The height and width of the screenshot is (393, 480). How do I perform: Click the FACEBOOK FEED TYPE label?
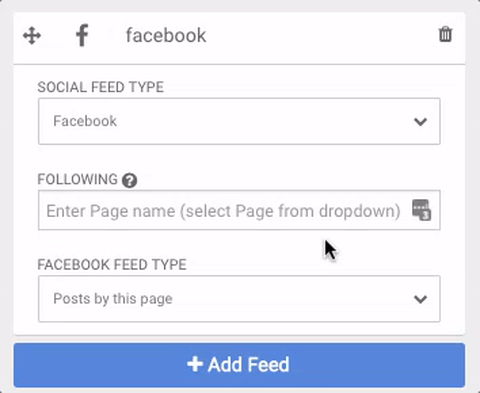click(x=112, y=265)
